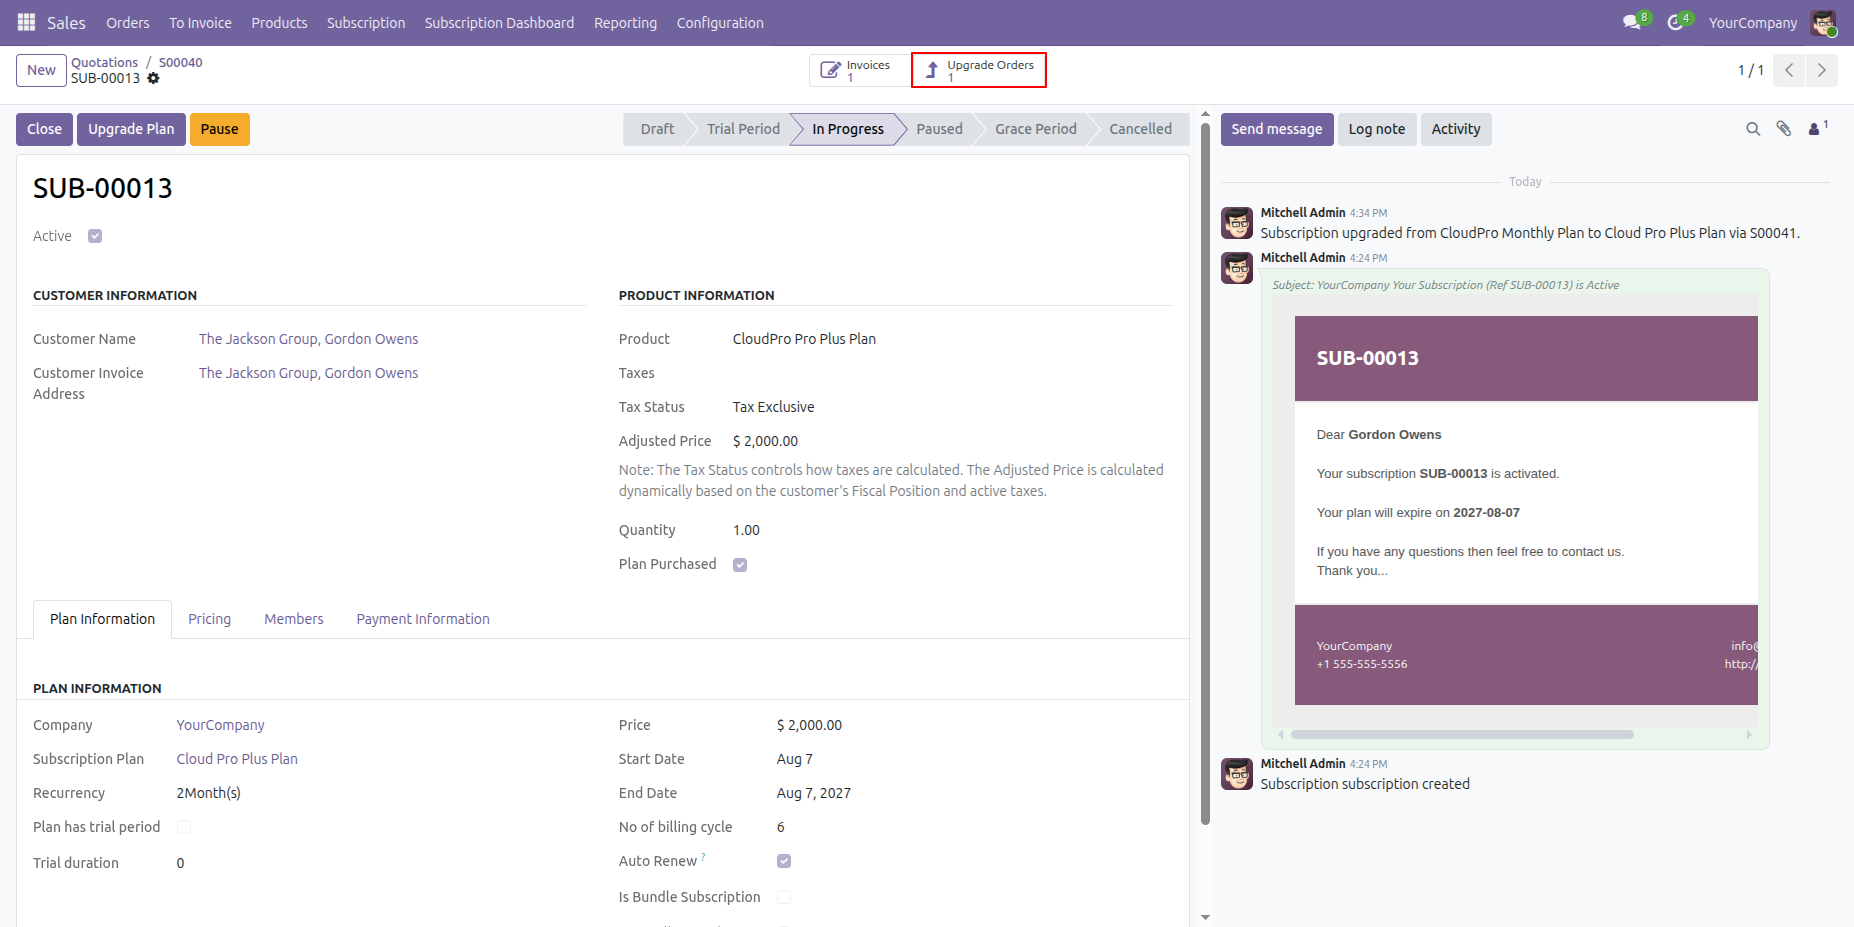Click the Upgrade Plan button

[x=131, y=129]
